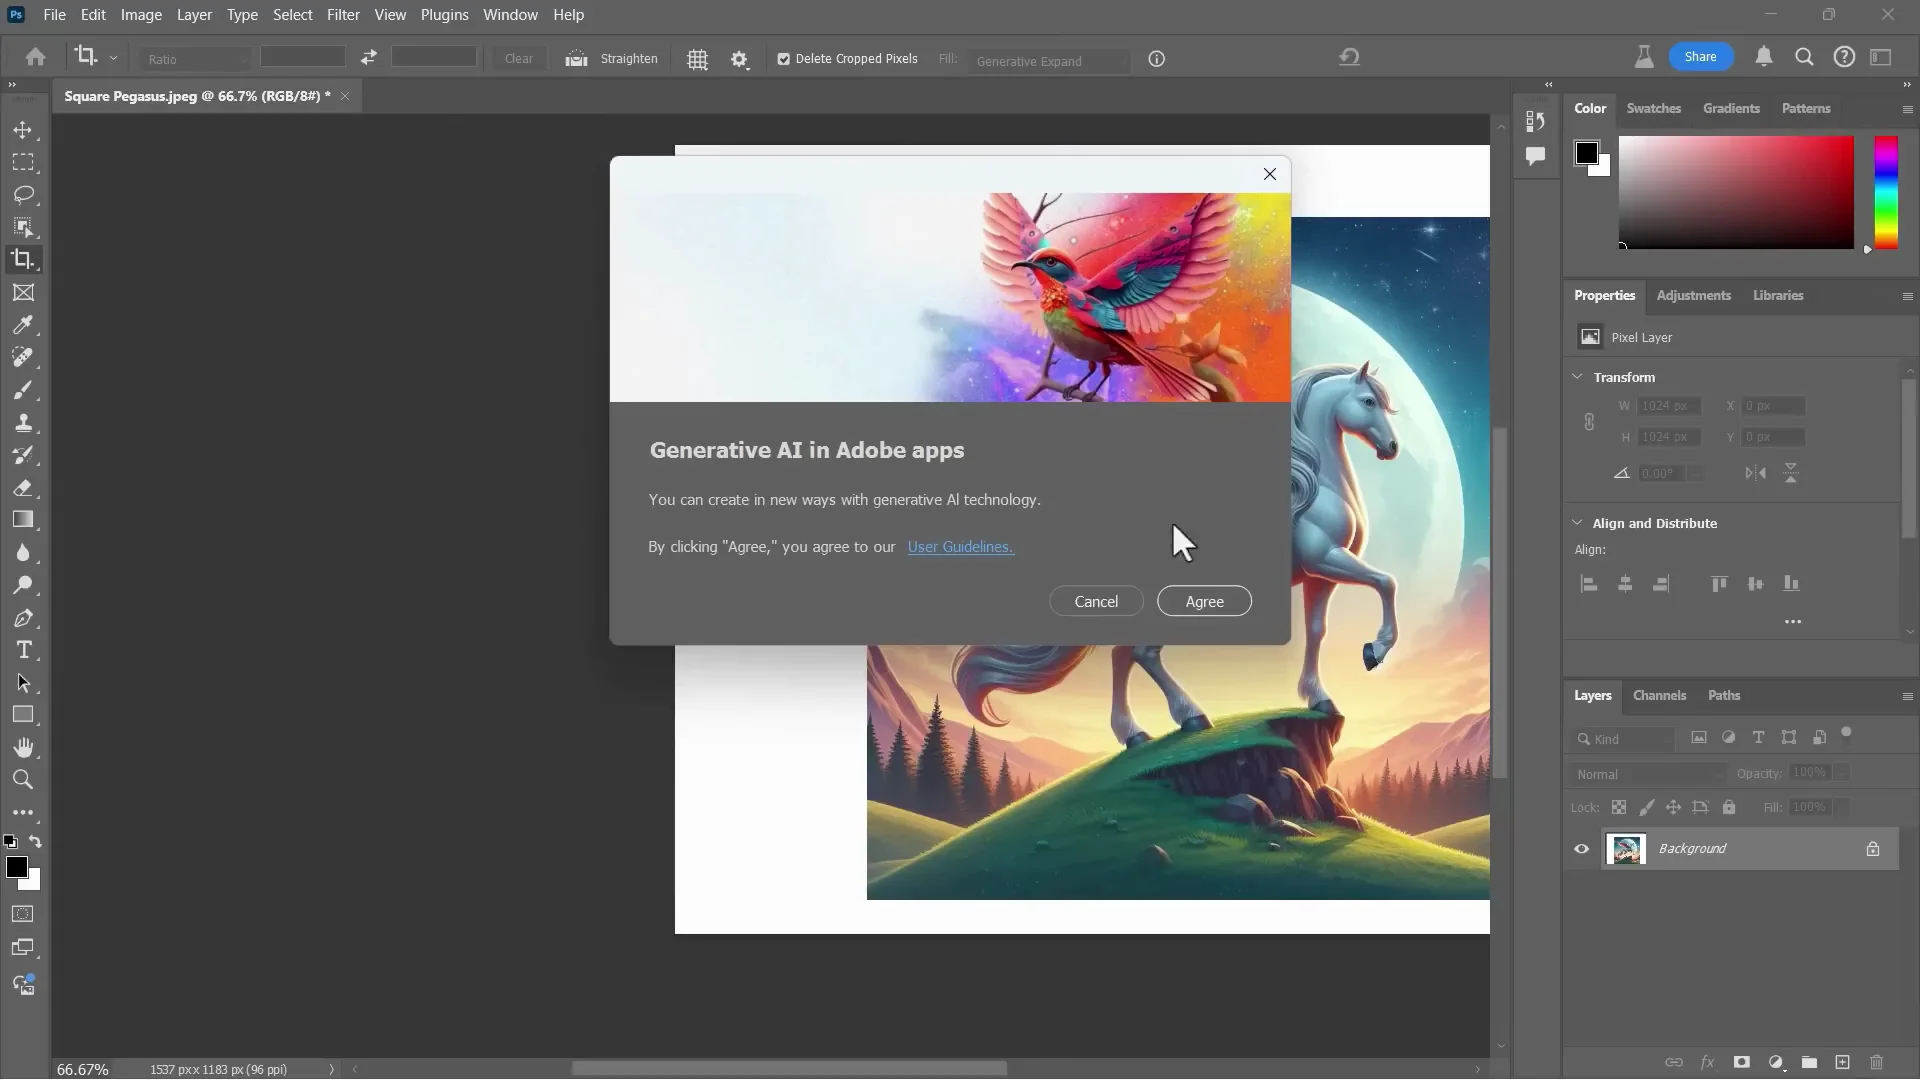Click the add layer mask icon
The width and height of the screenshot is (1920, 1080).
[1742, 1063]
